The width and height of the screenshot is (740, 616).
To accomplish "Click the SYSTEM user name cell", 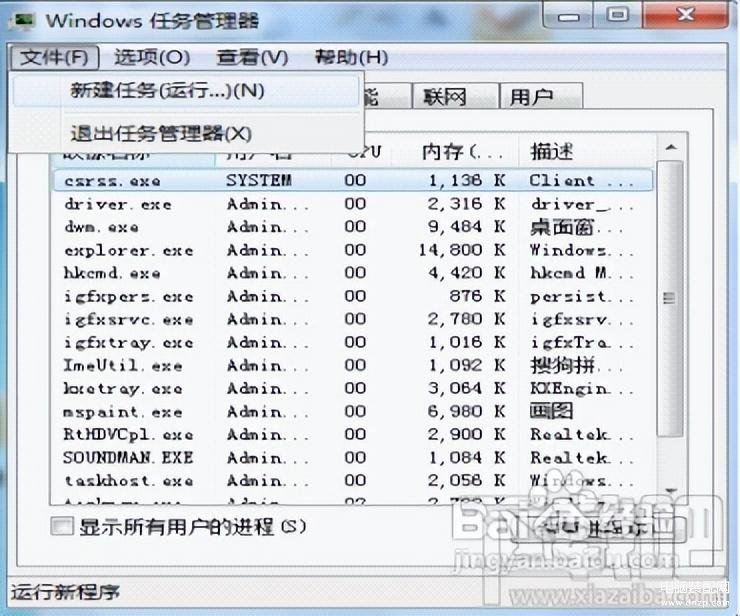I will [259, 180].
